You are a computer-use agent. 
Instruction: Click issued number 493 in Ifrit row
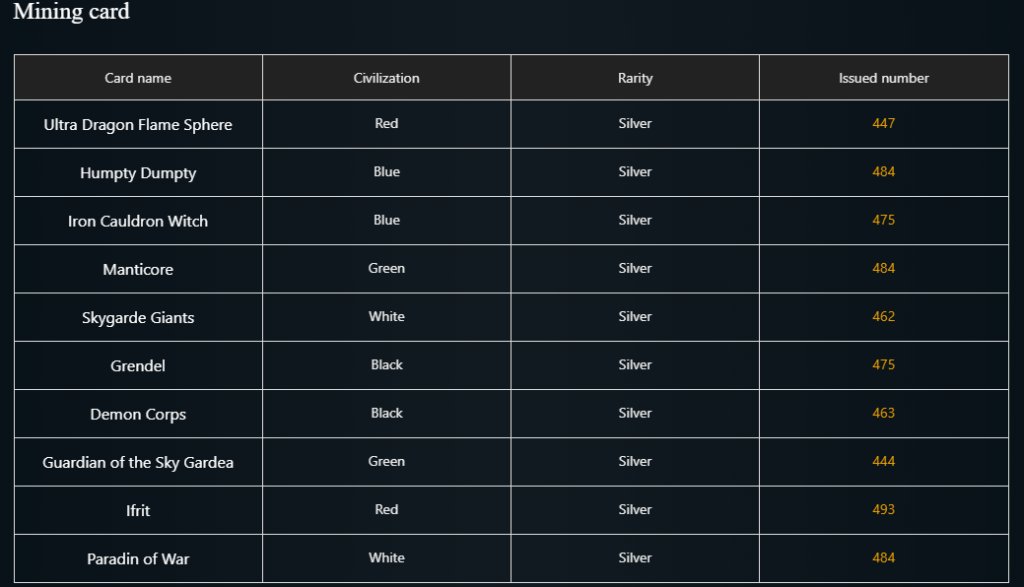coord(883,510)
